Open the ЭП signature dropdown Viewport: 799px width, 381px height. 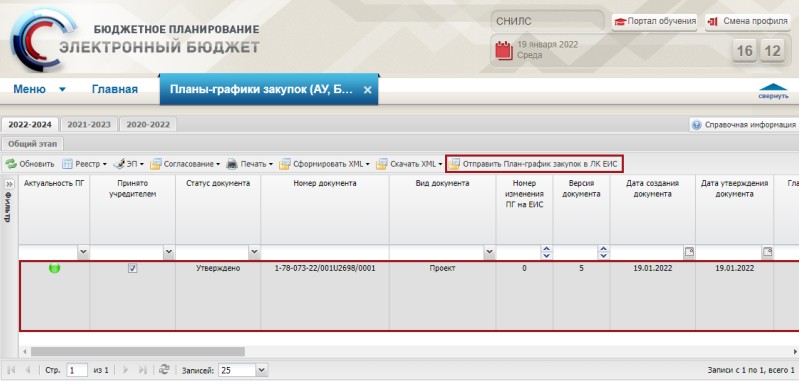128,164
